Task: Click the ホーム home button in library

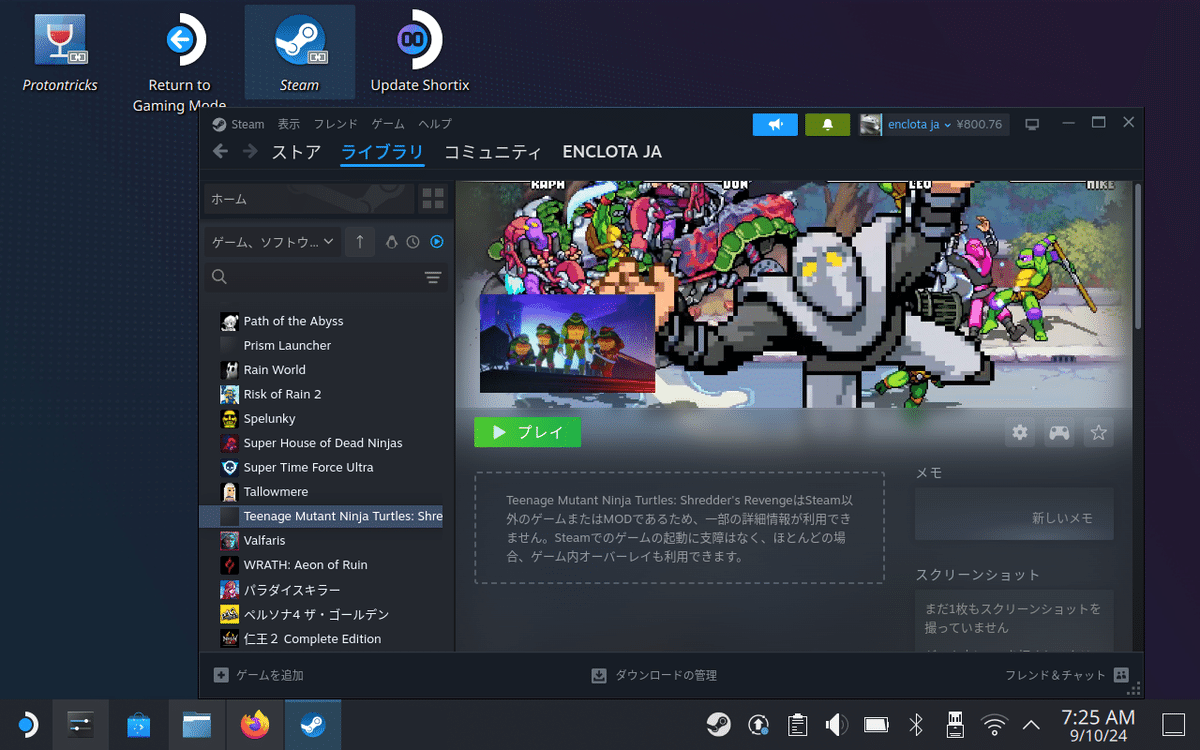Action: tap(308, 198)
